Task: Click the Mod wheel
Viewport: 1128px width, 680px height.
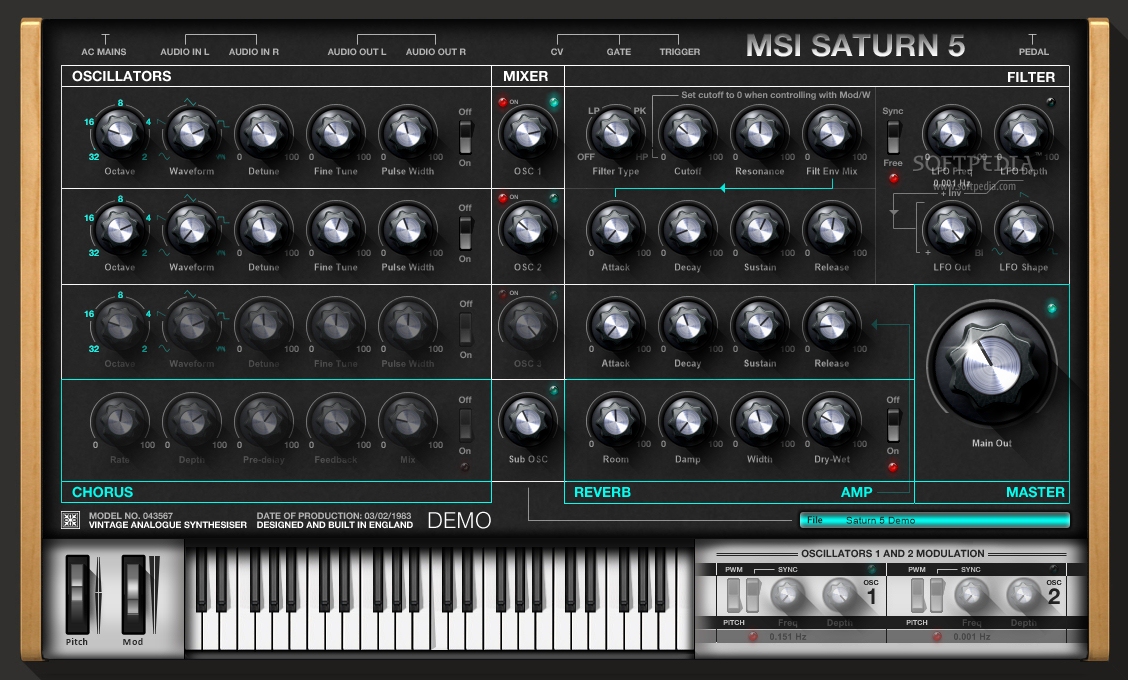Action: pyautogui.click(x=133, y=594)
